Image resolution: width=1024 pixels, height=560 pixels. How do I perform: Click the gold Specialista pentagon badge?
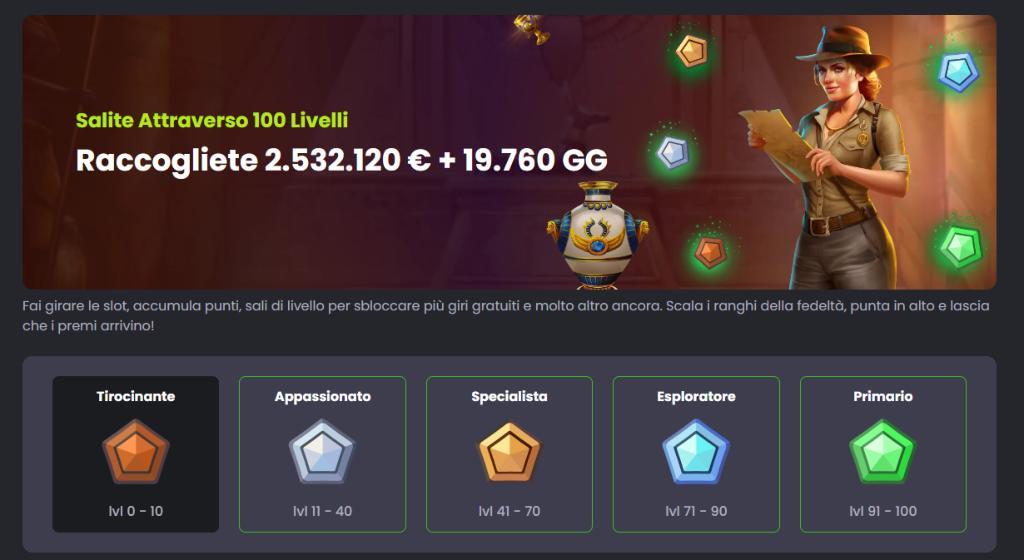(x=509, y=452)
